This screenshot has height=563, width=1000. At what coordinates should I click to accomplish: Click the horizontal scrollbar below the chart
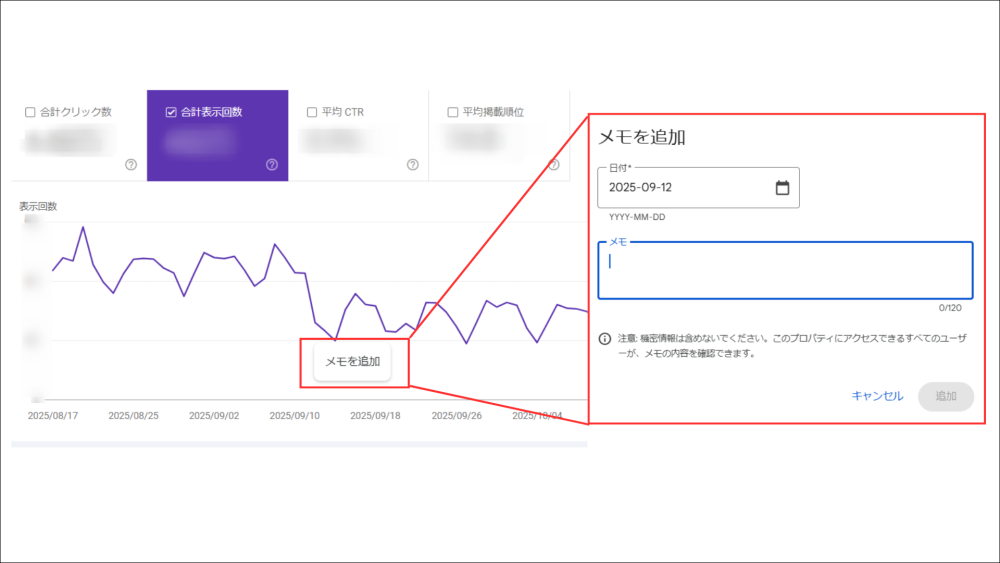[299, 444]
